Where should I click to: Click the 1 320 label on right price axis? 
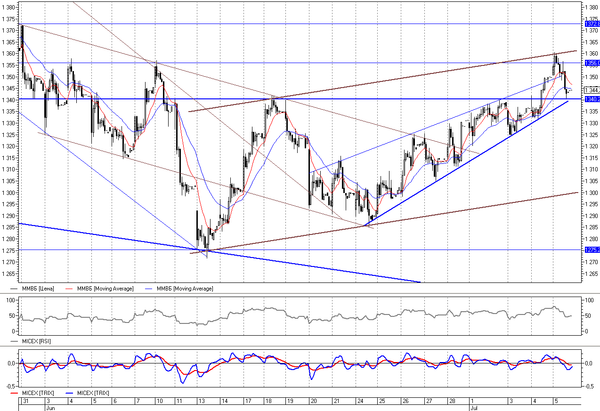tap(592, 146)
